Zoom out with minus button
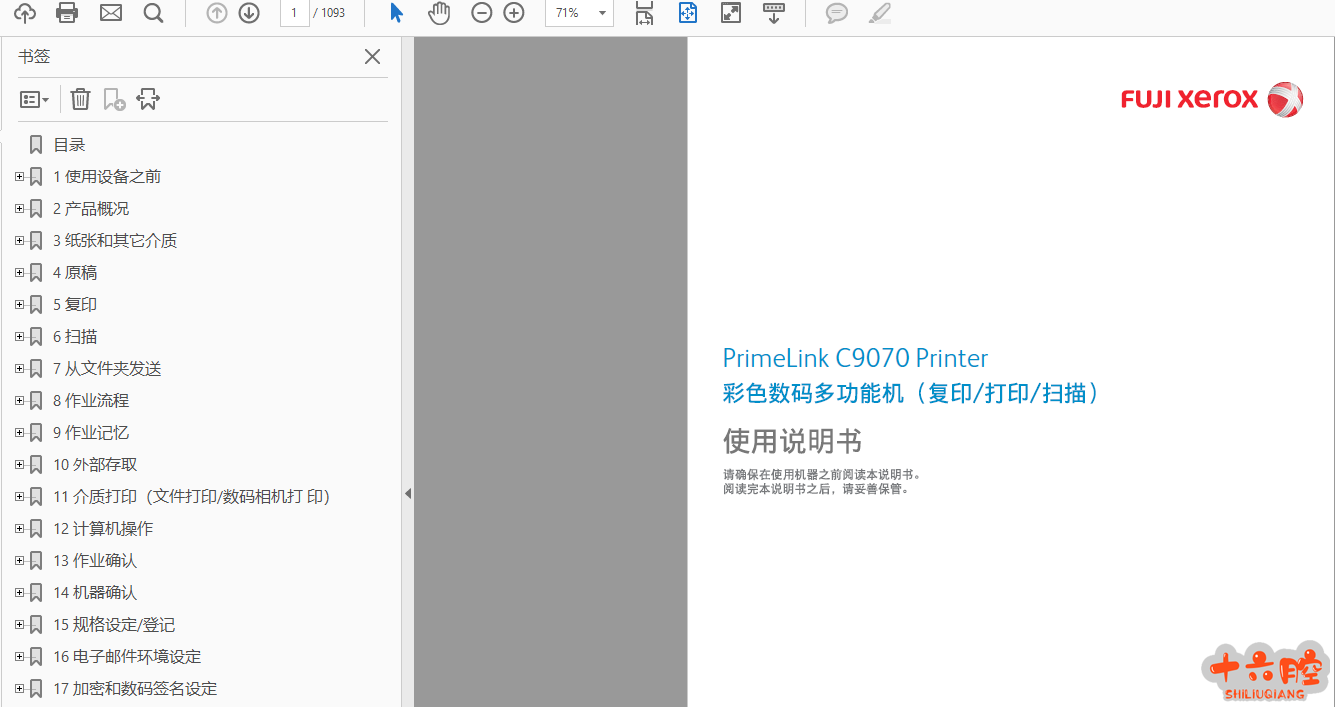Viewport: 1335px width, 707px height. pos(482,13)
